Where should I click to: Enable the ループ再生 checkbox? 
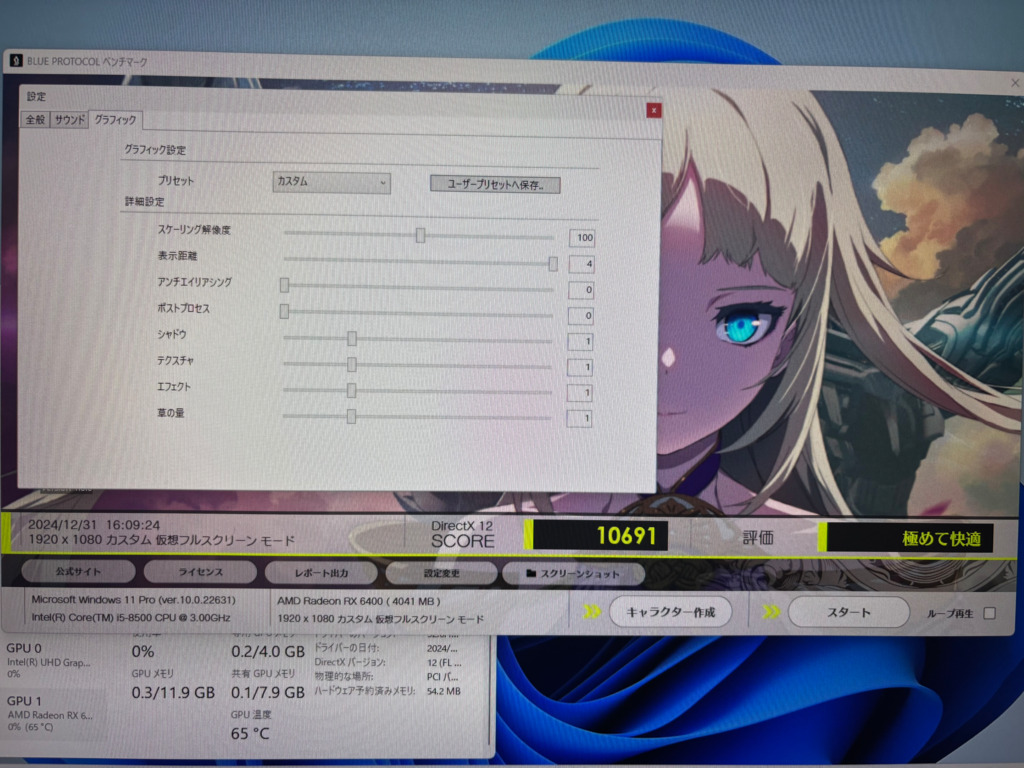pyautogui.click(x=990, y=613)
